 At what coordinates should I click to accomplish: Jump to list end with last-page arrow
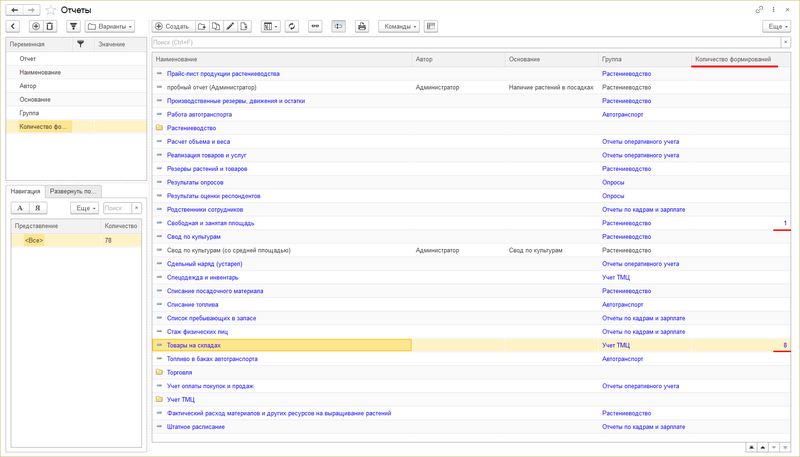pos(785,447)
